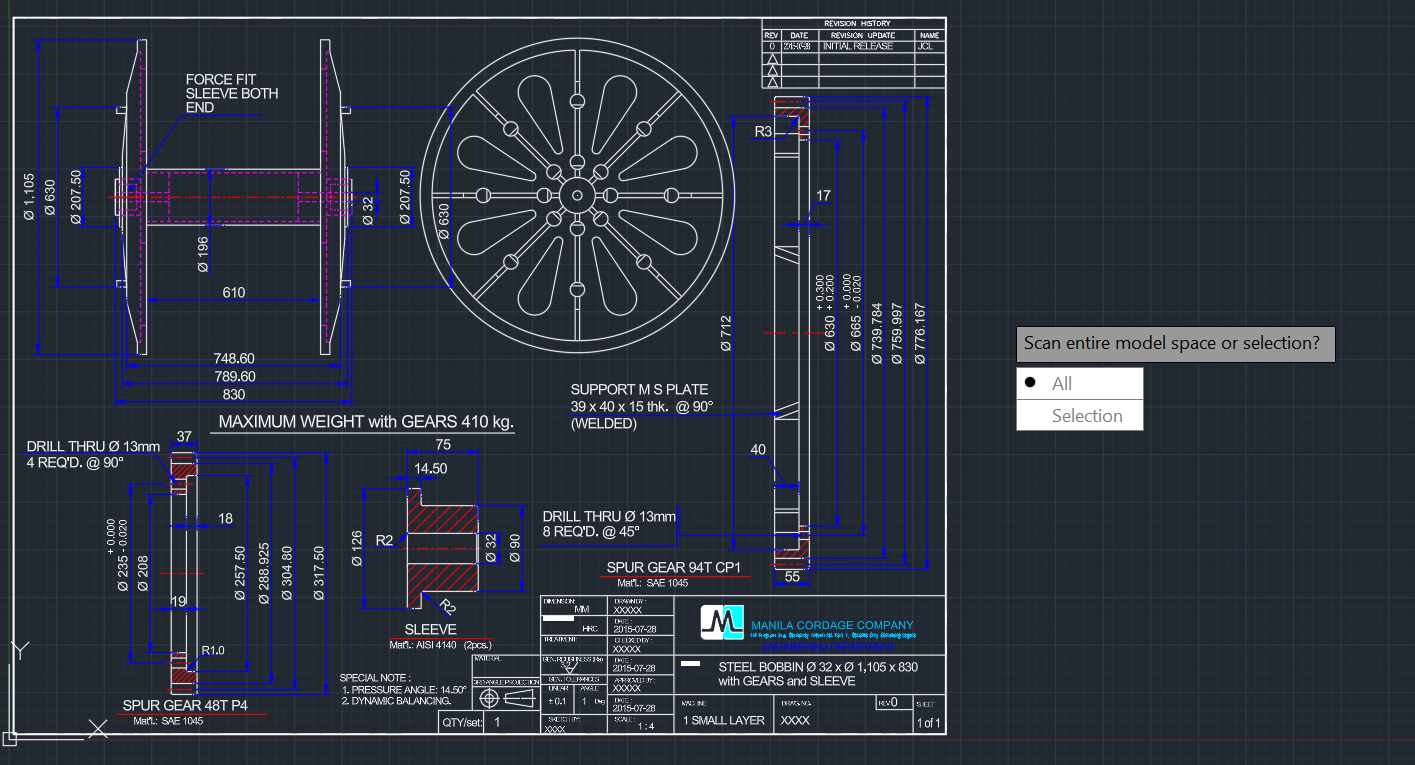Click the Manila Cordage Company logo

(722, 623)
